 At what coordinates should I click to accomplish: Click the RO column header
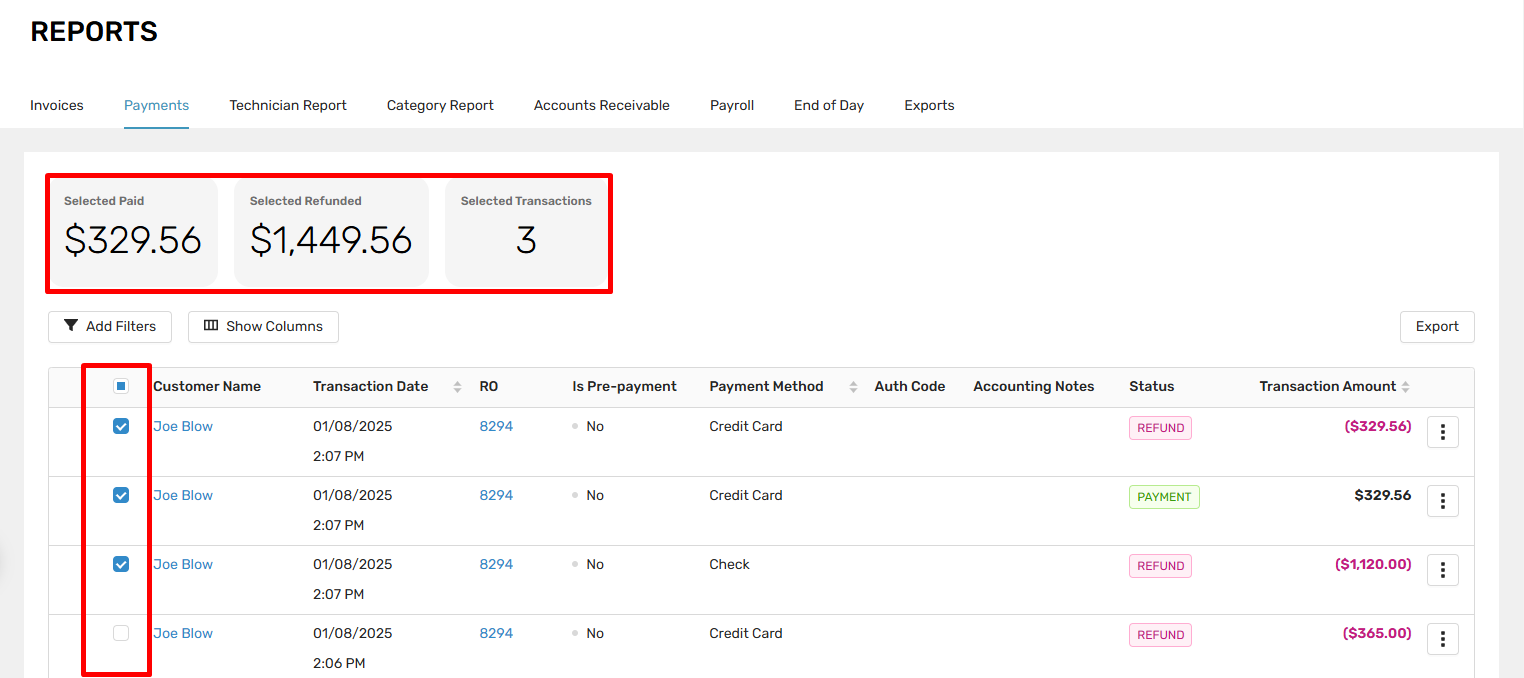click(x=489, y=386)
